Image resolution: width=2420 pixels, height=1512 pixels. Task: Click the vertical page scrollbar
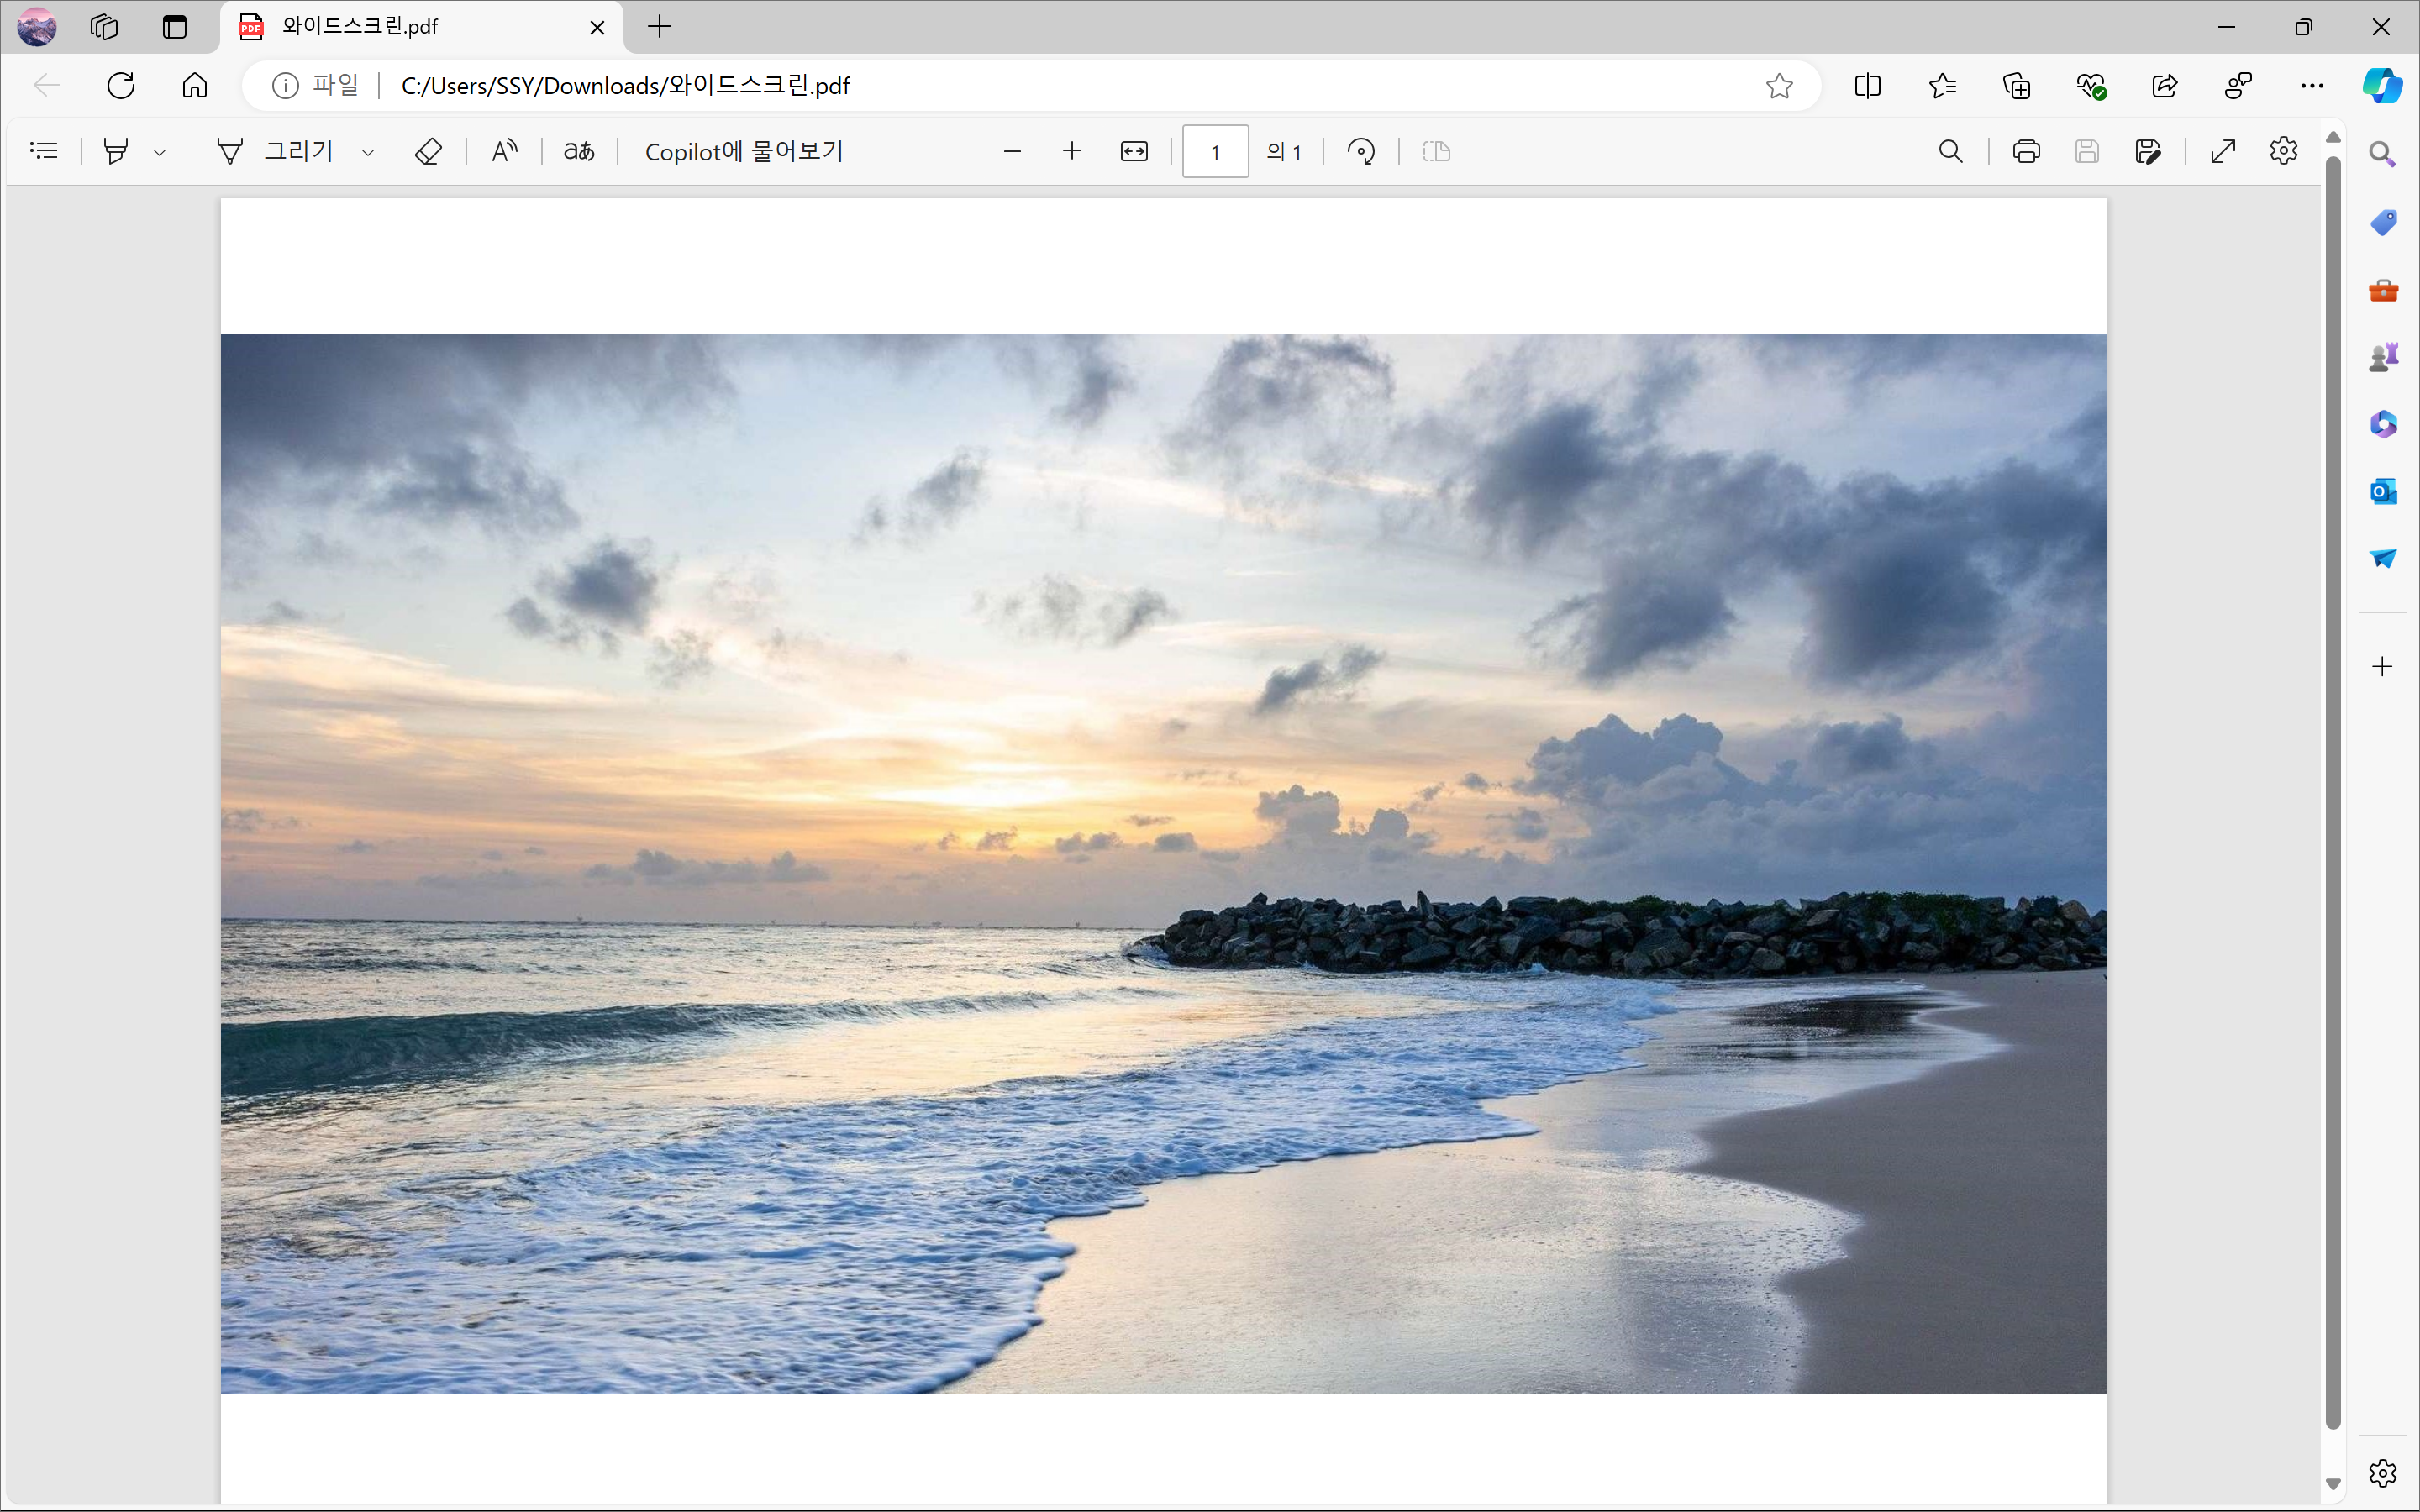tap(2333, 790)
